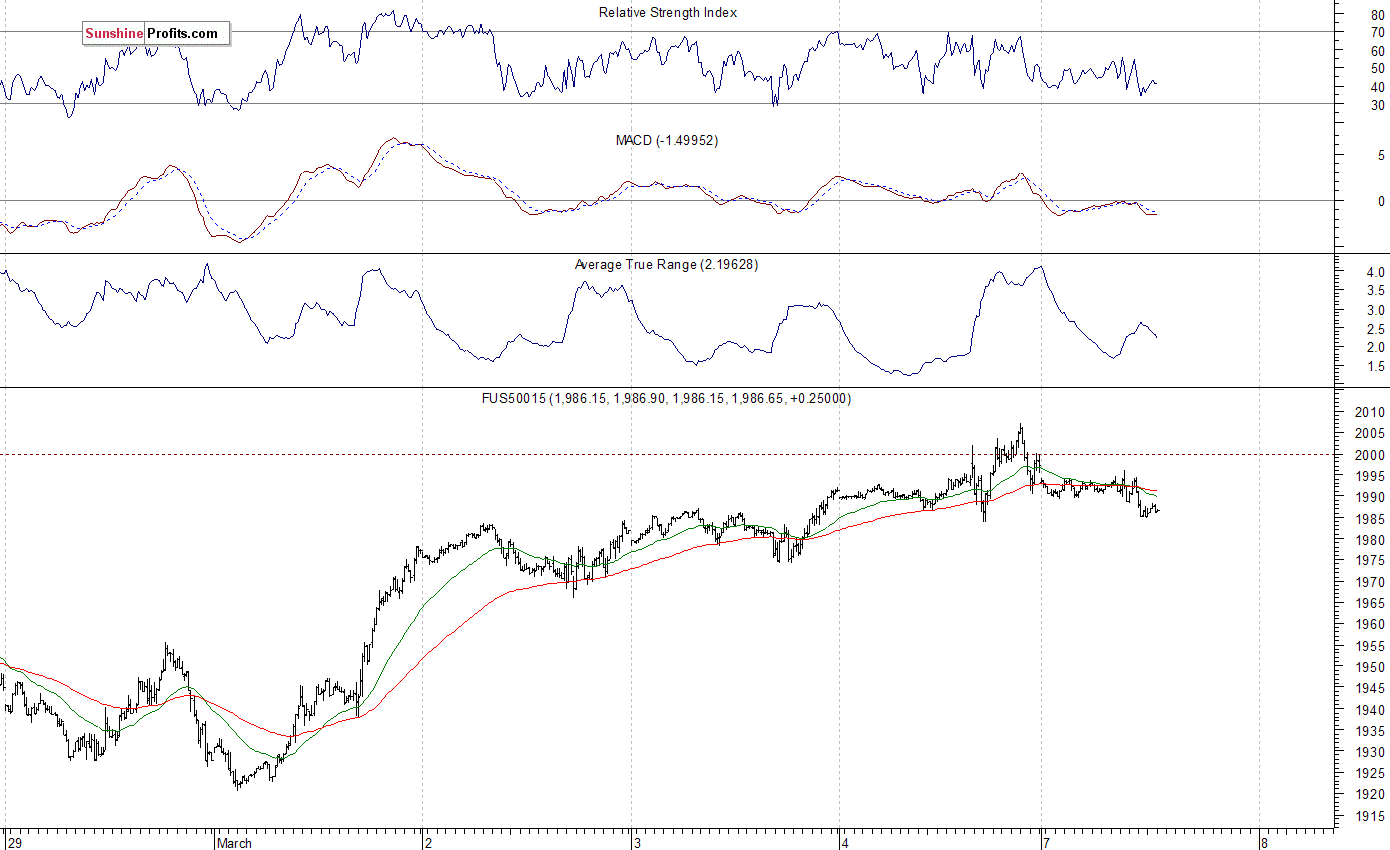
Task: Click the date label 29
Action: tap(13, 843)
